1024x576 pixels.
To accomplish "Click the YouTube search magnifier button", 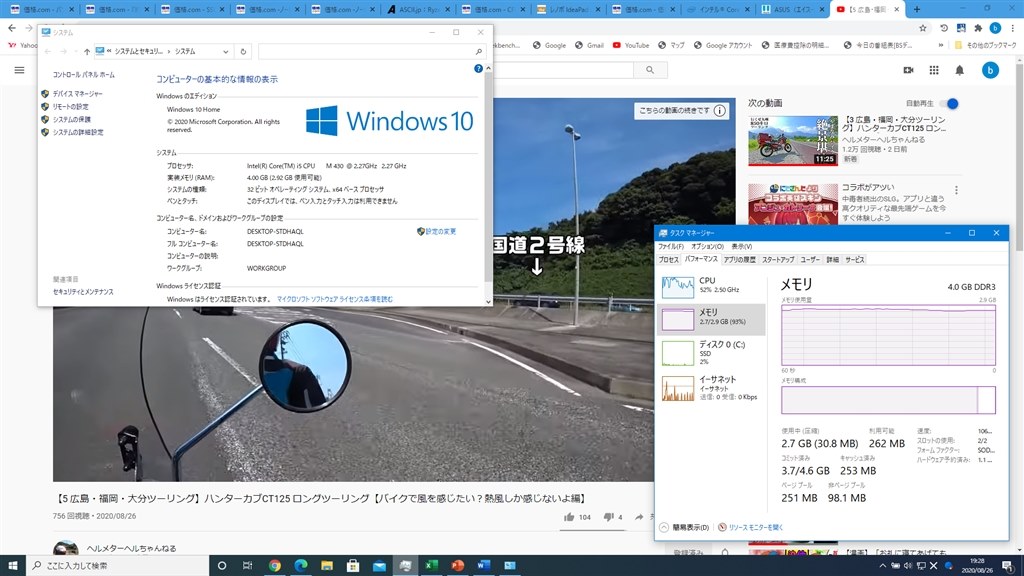I will (650, 70).
